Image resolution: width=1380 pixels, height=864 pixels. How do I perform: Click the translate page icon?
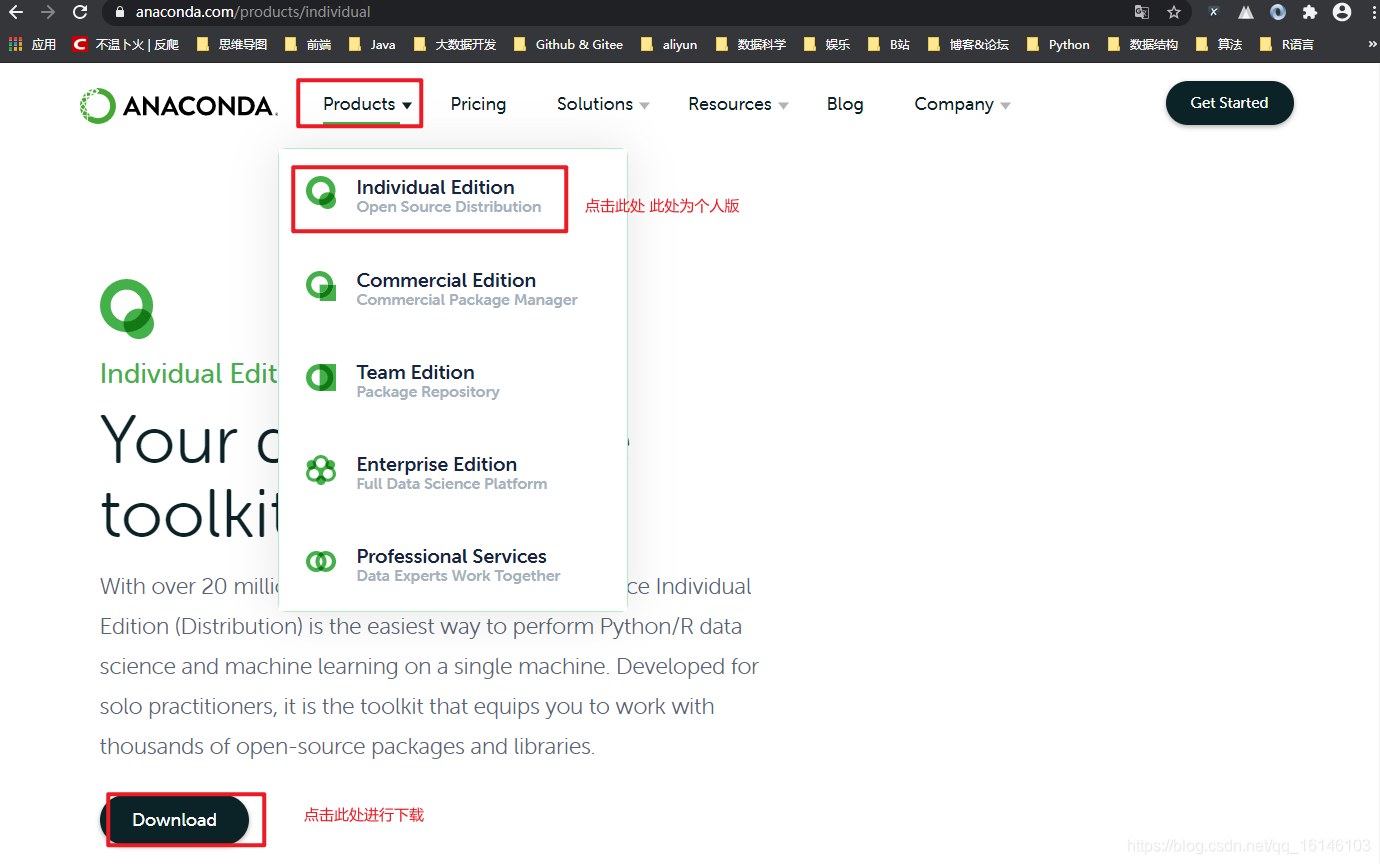point(1142,12)
